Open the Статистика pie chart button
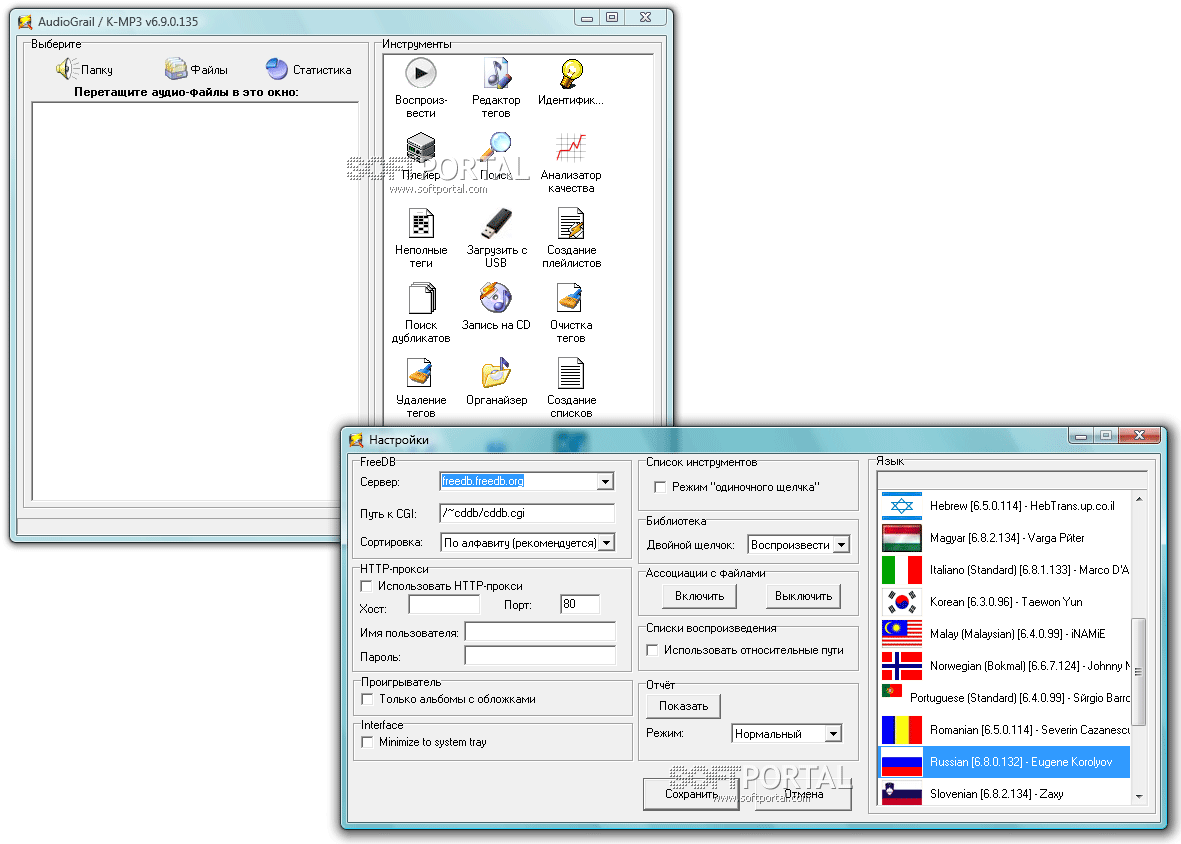The image size is (1181, 844). 308,69
